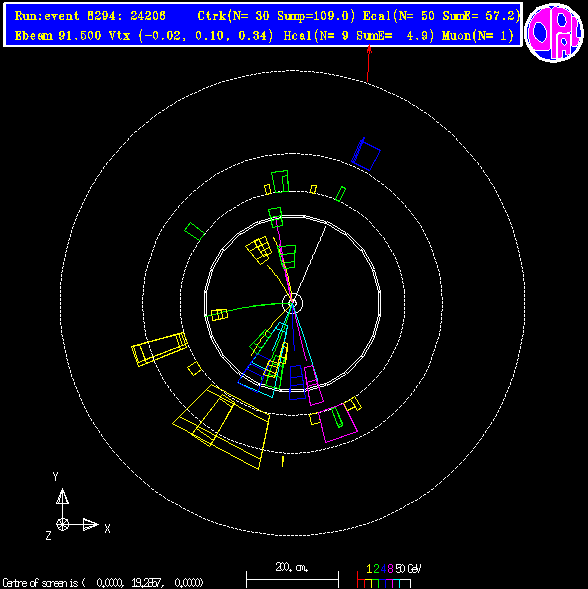Viewport: 588px width, 589px height.
Task: Click the OPAL logo in the corner
Action: tap(554, 33)
